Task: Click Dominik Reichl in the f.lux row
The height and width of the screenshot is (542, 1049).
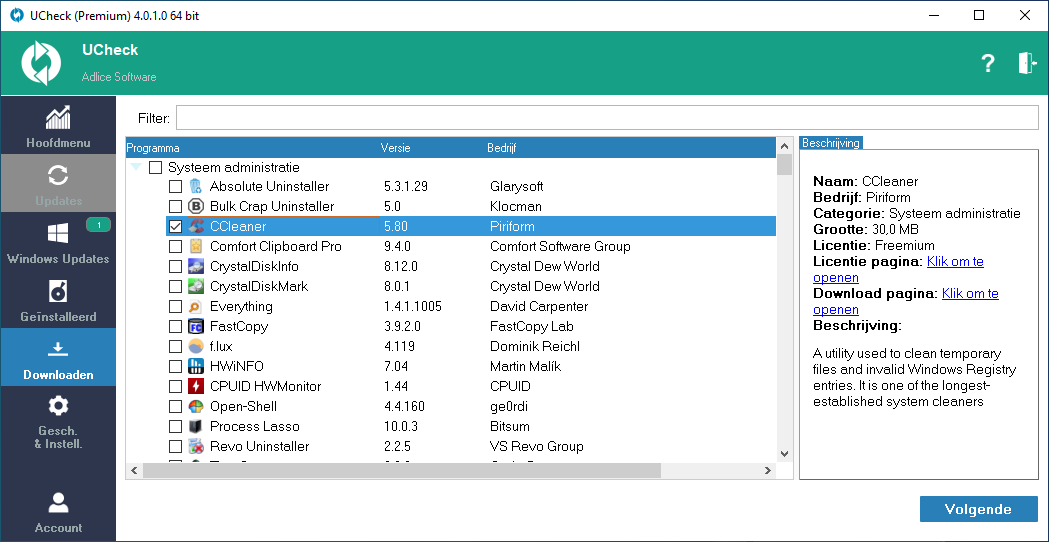Action: point(535,347)
